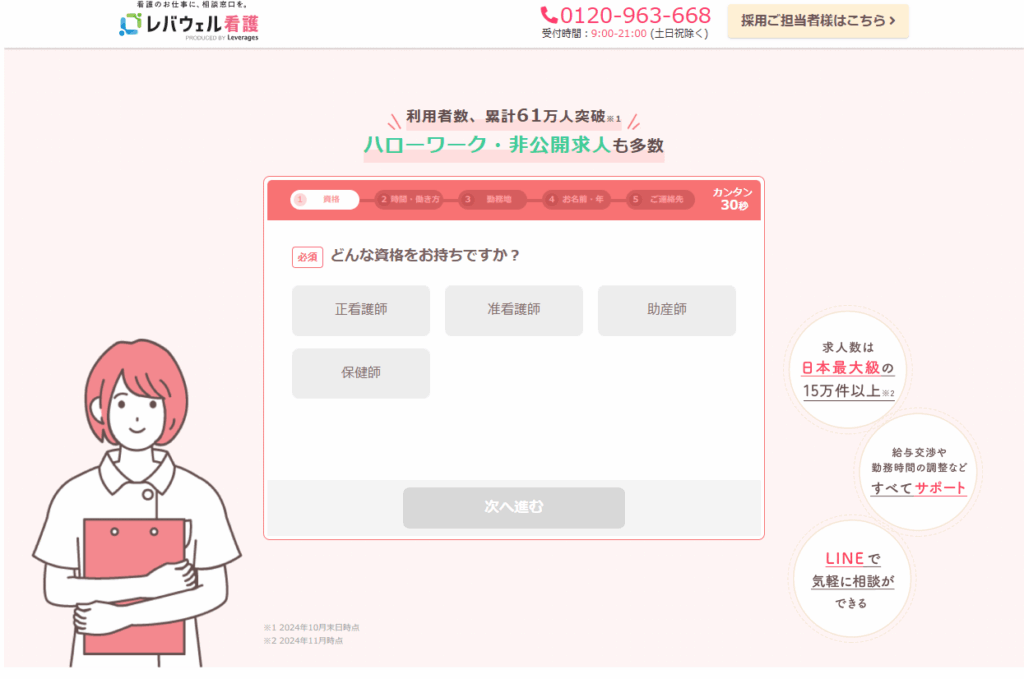Click the 次へ進む button
This screenshot has height=679, width=1024.
[x=513, y=507]
